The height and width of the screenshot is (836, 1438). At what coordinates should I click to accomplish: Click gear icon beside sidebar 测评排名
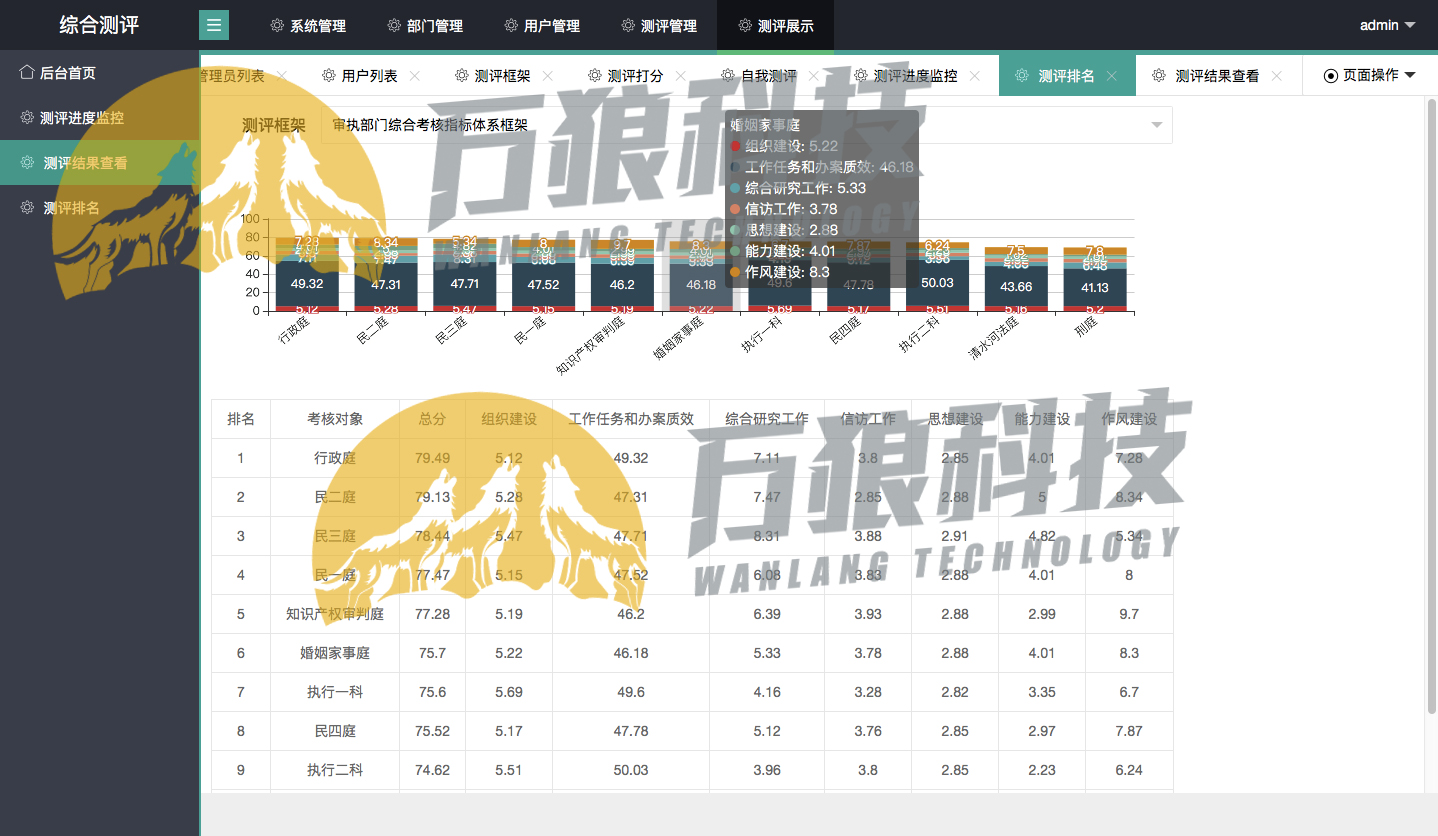coord(27,208)
